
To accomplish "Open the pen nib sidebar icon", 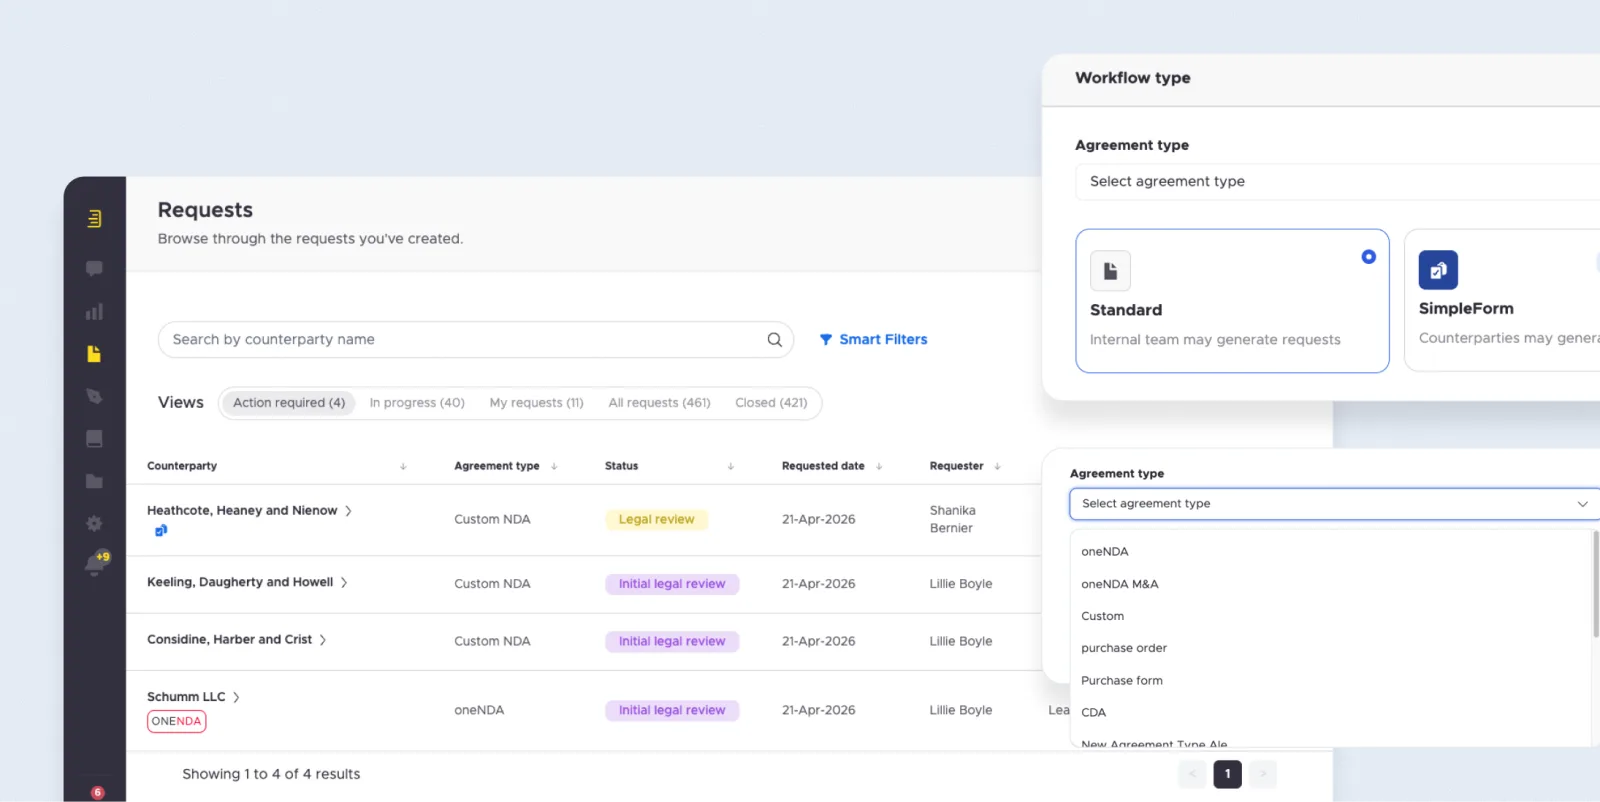I will [94, 396].
